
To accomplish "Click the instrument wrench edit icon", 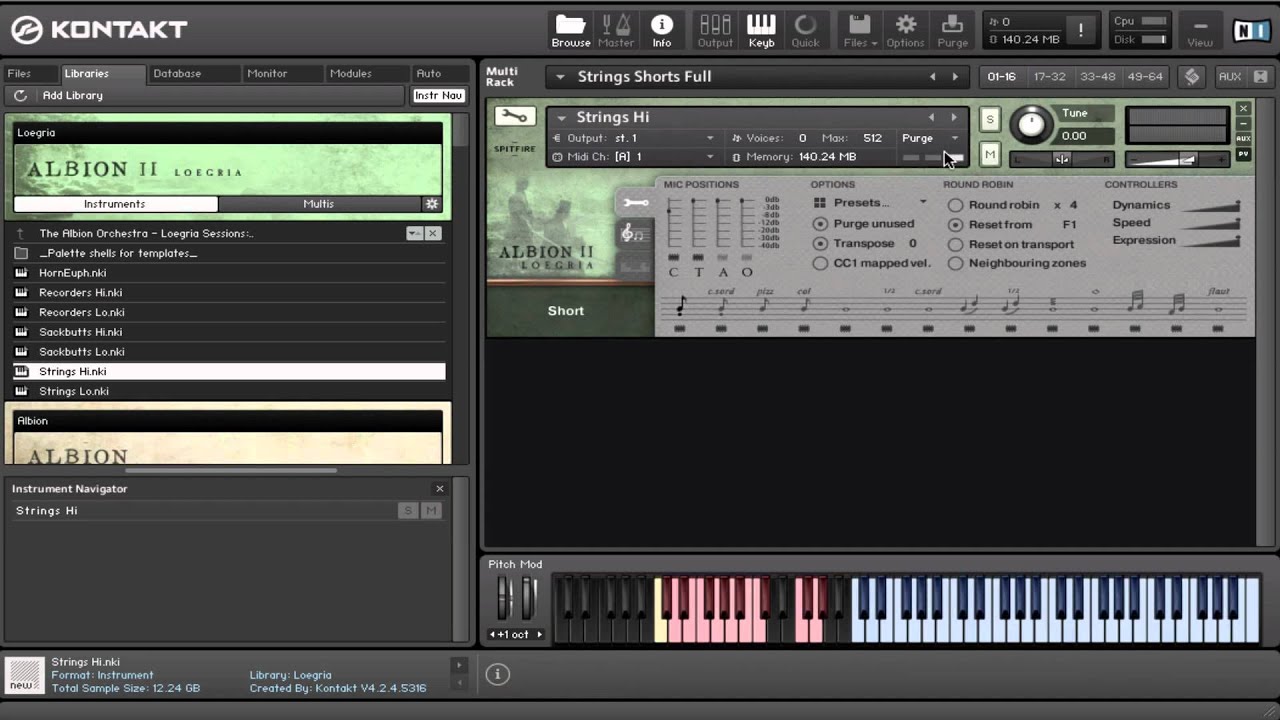I will tap(514, 117).
